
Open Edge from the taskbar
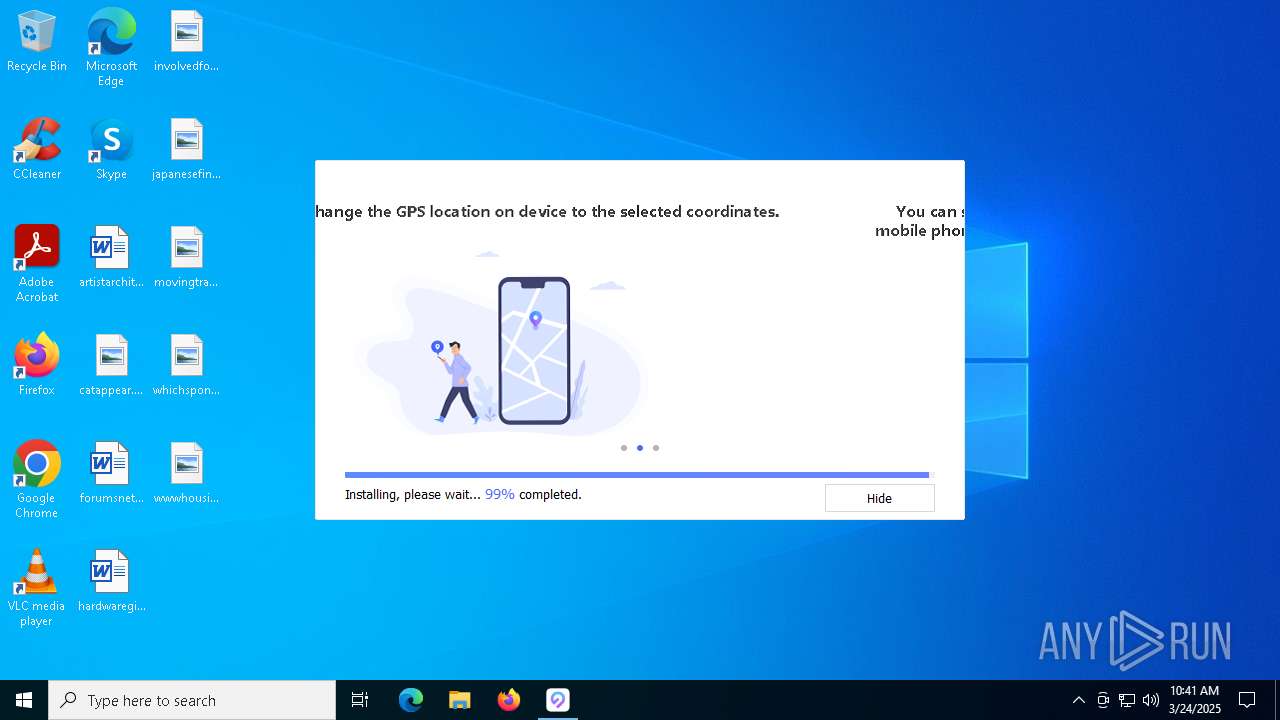[x=411, y=700]
